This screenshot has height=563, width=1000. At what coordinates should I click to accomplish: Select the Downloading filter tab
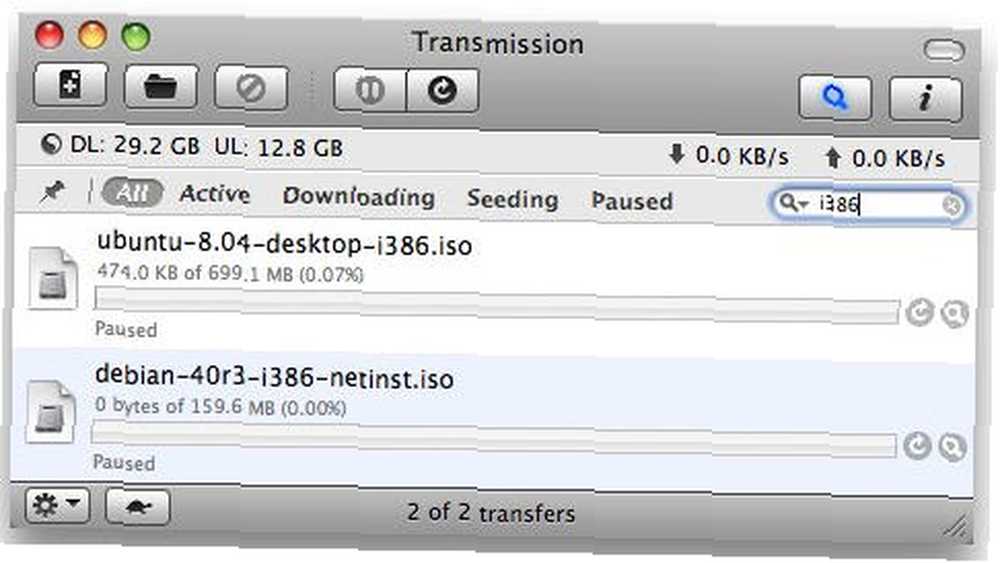pyautogui.click(x=359, y=196)
